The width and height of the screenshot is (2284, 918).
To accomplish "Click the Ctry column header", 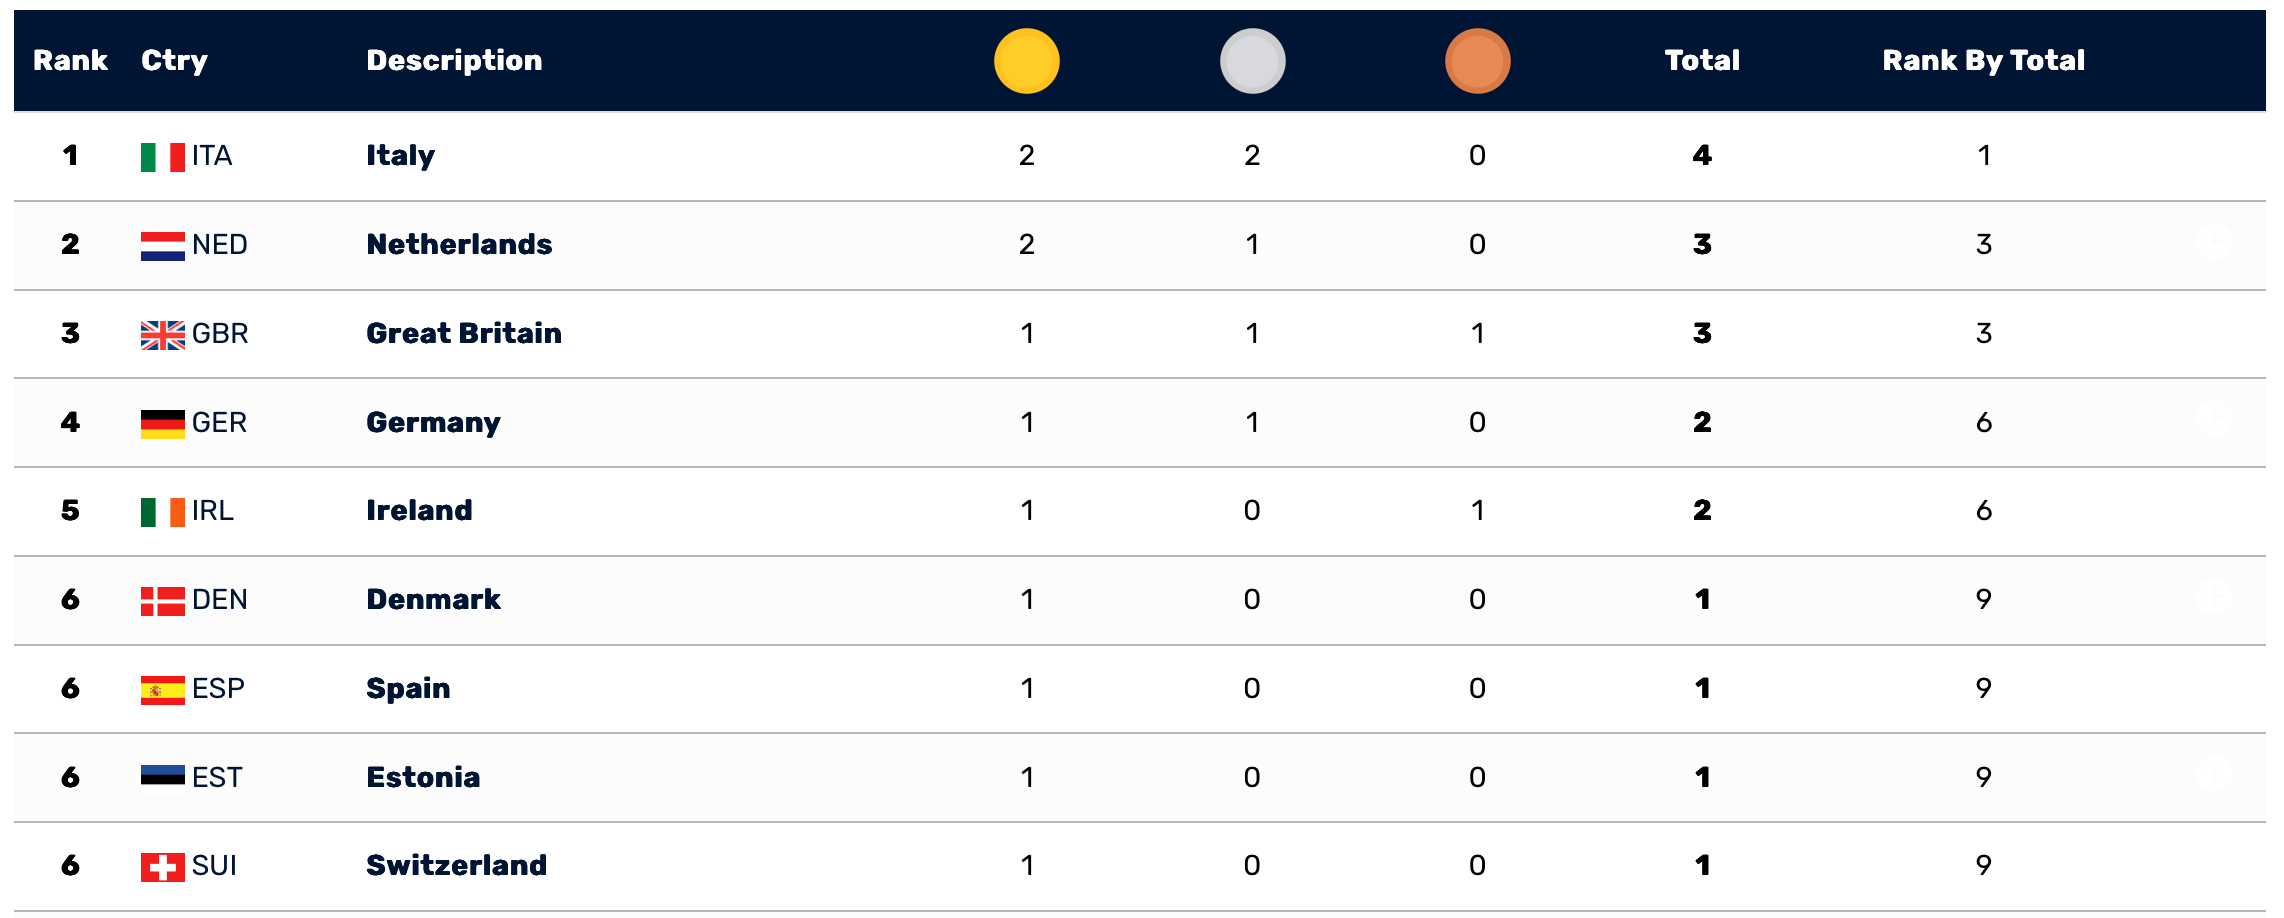I will pos(174,61).
